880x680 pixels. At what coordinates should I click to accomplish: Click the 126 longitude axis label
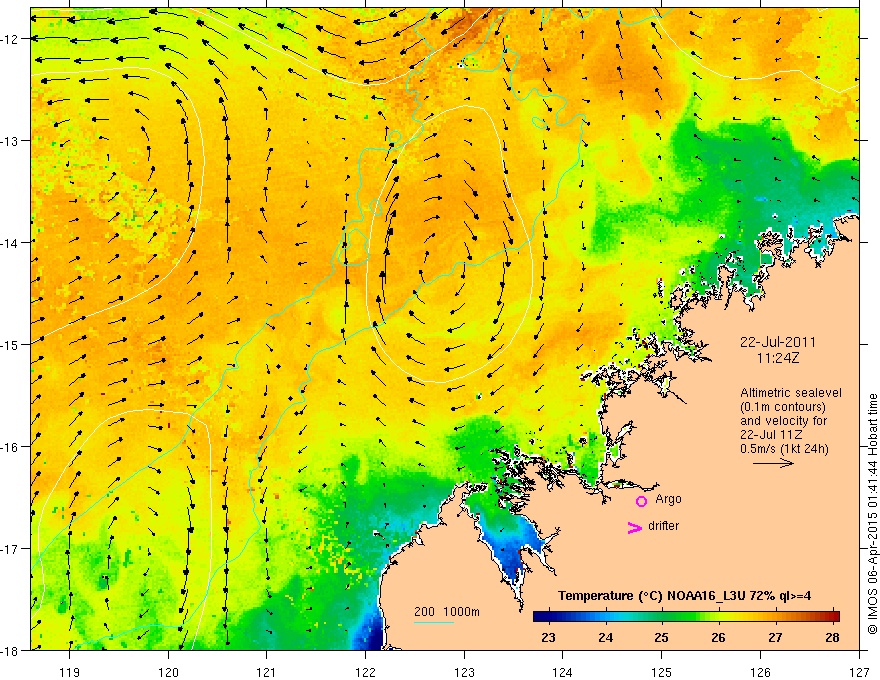pos(760,672)
